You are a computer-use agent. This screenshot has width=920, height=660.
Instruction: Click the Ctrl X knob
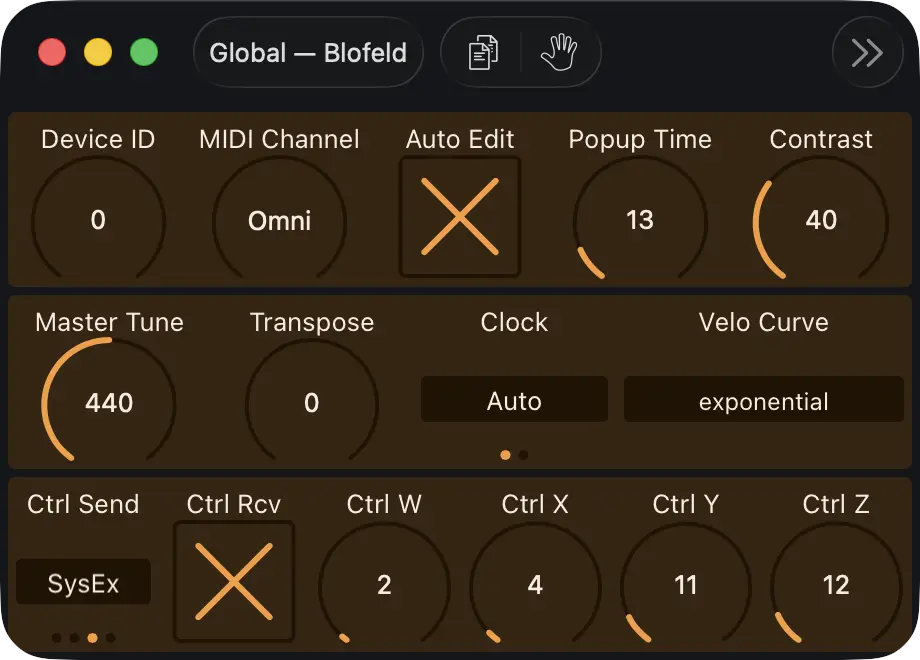pyautogui.click(x=535, y=584)
